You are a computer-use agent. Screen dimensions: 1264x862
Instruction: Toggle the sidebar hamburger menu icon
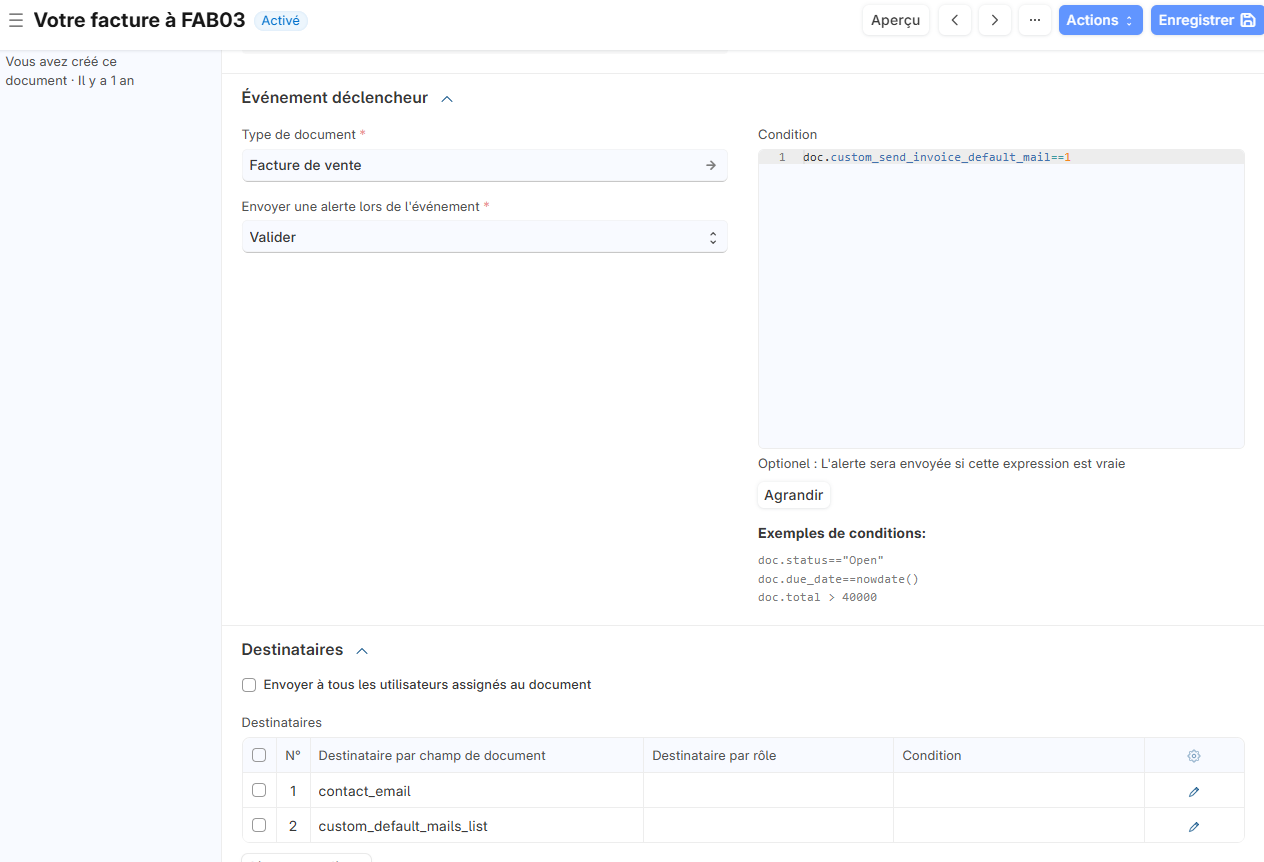16,20
